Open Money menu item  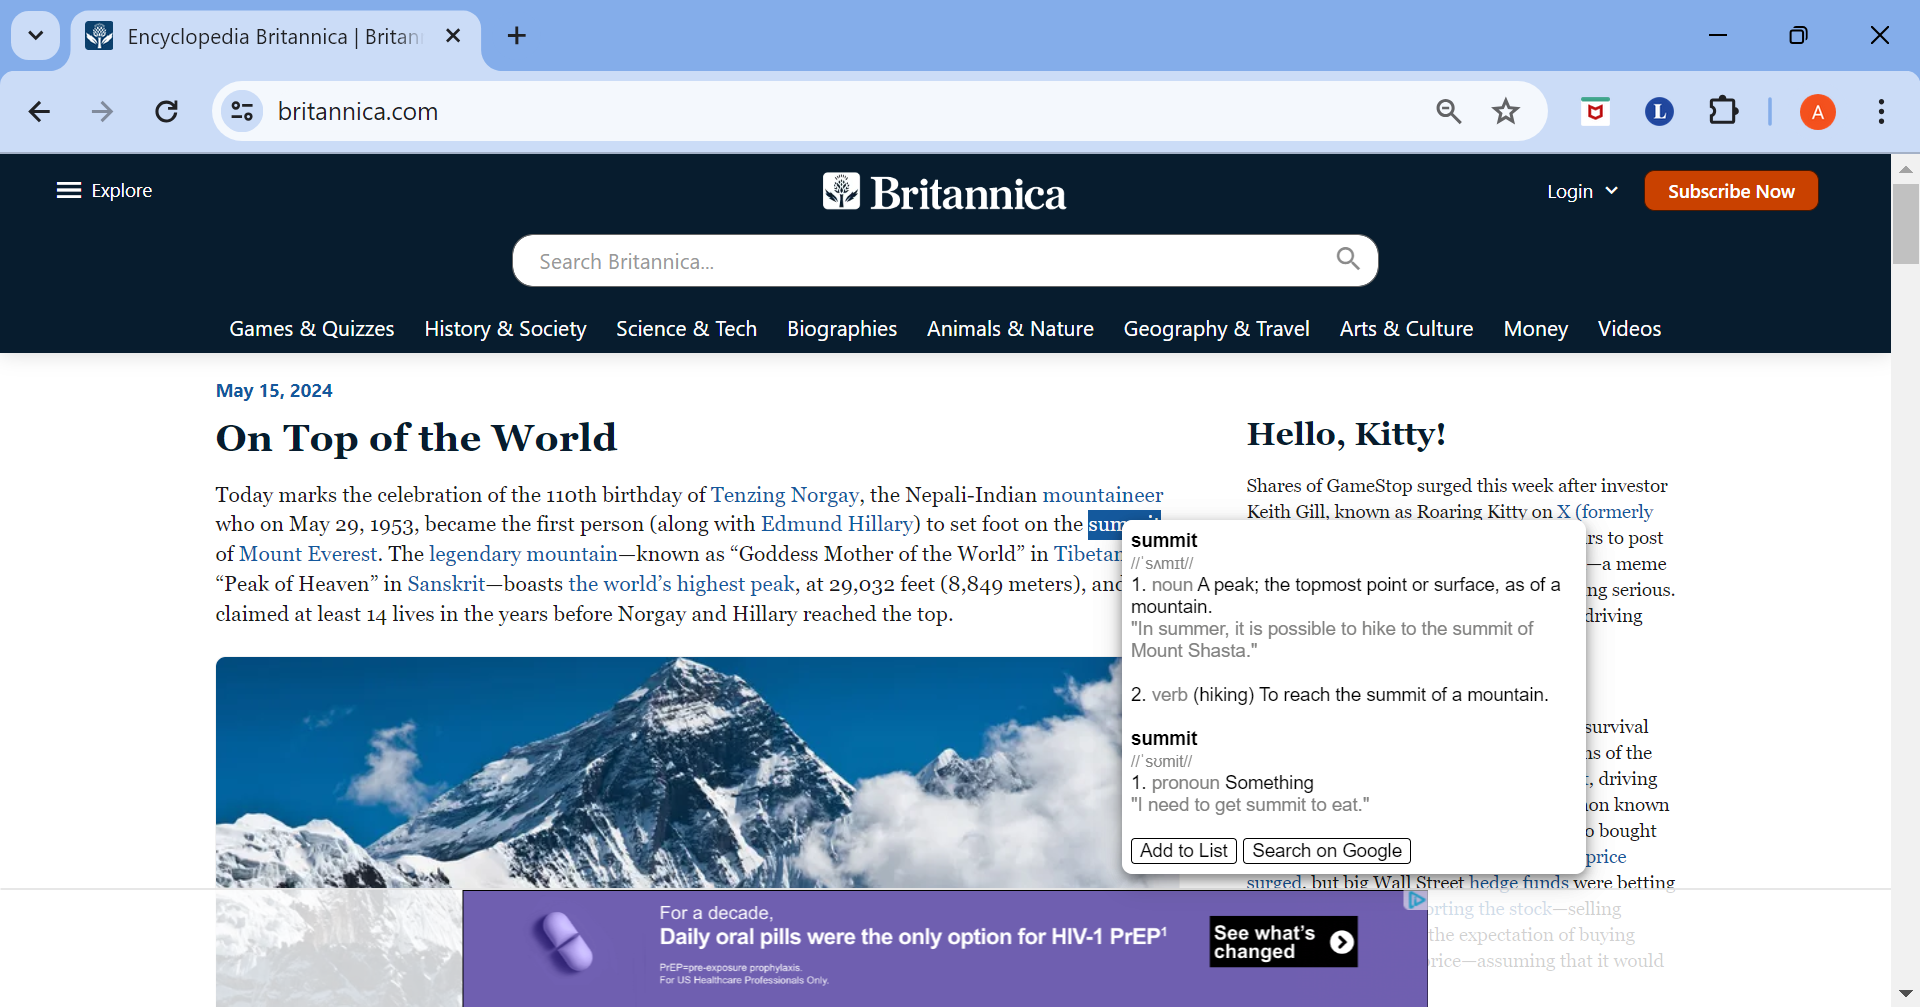click(1535, 329)
